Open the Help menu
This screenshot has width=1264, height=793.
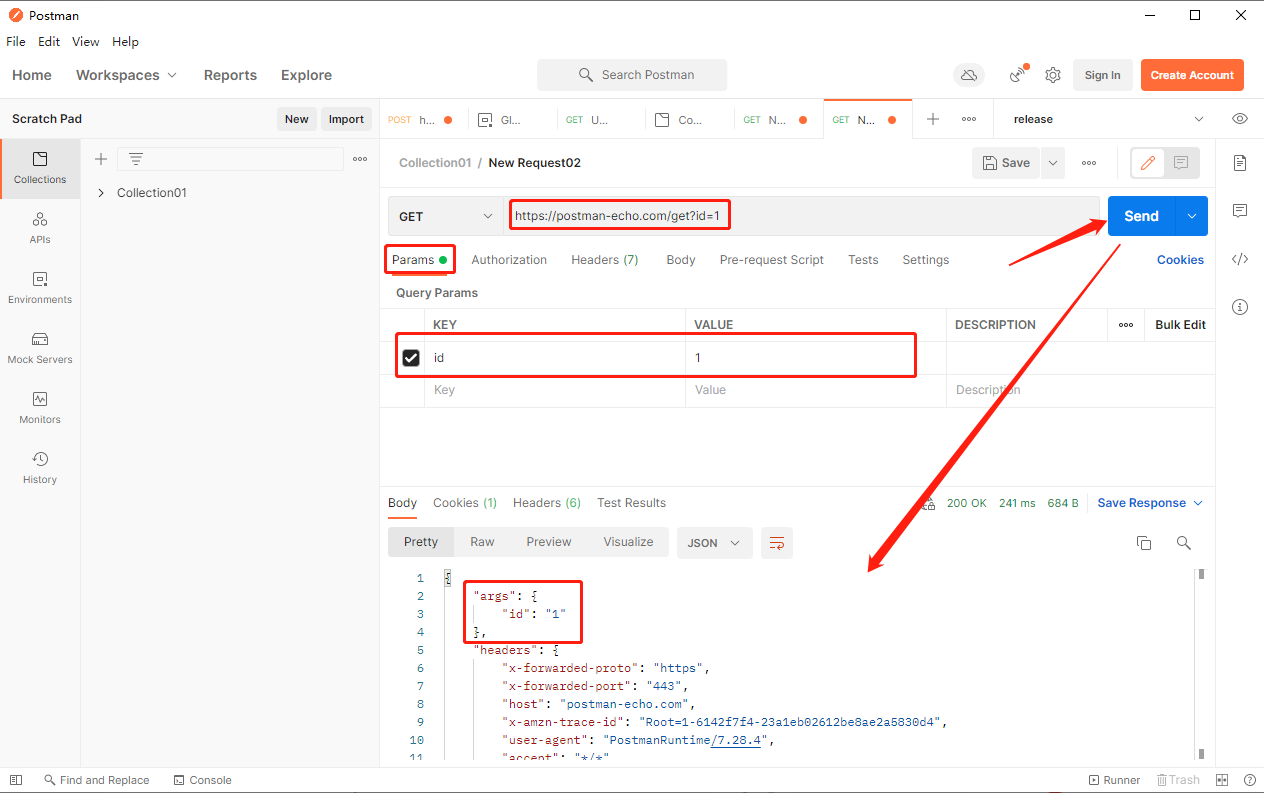click(125, 42)
